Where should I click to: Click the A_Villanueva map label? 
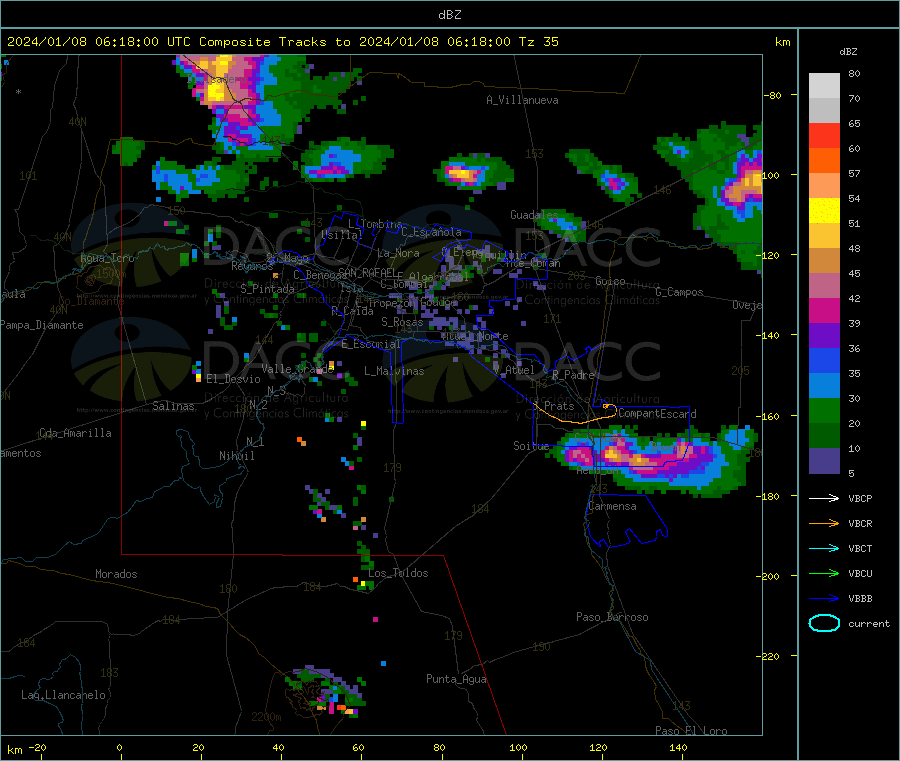[522, 100]
